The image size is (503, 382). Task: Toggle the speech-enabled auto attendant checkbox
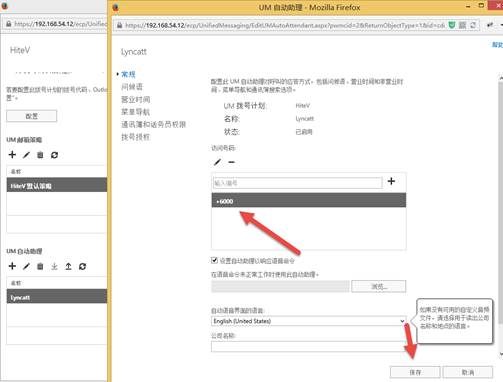tap(214, 260)
